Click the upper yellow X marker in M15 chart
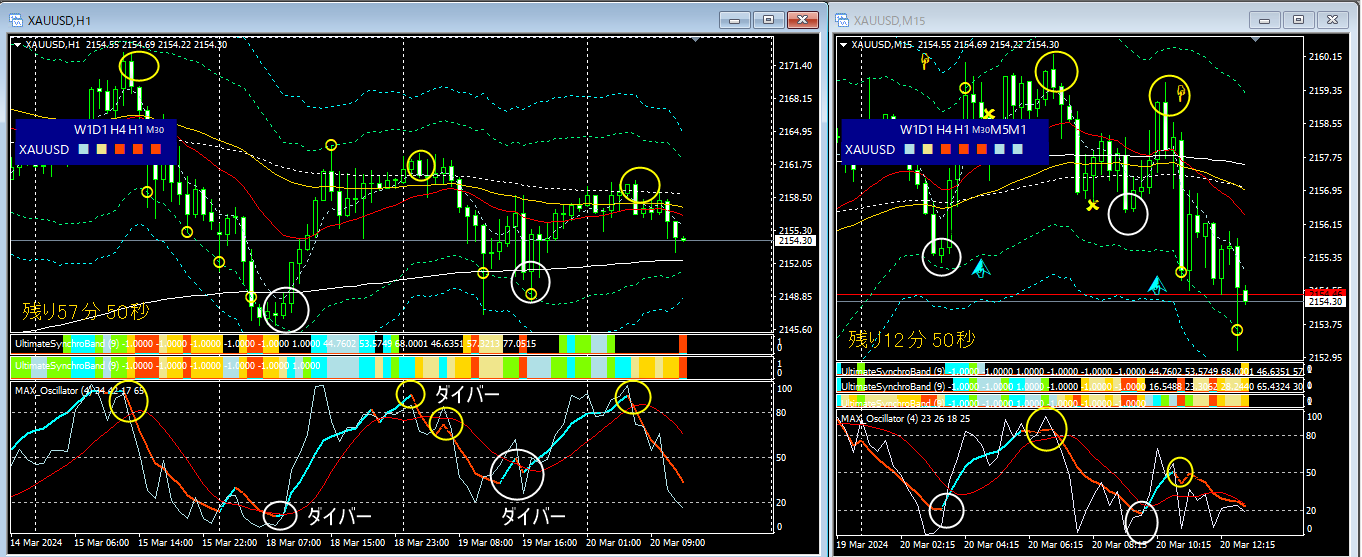1362x557 pixels. (988, 113)
